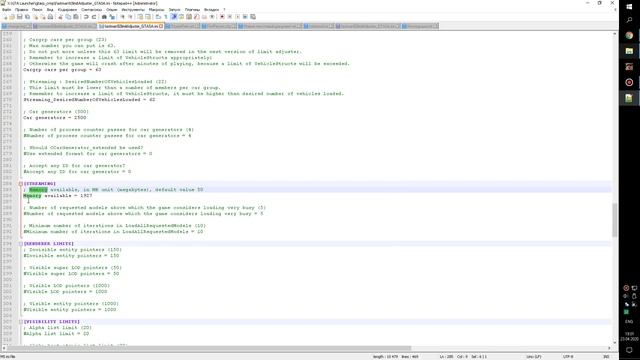Click Stop macro recording icon
Screen dimensions: 640x360
(230, 17)
